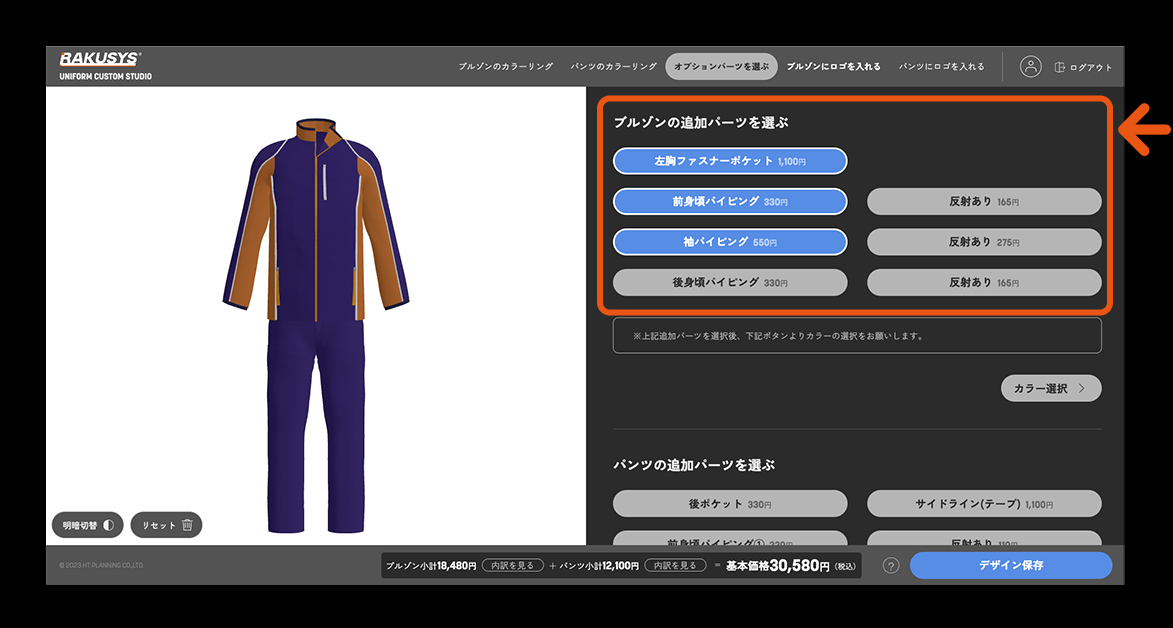
Task: Switch to ブルゾンのカラーリング tab
Action: click(505, 67)
